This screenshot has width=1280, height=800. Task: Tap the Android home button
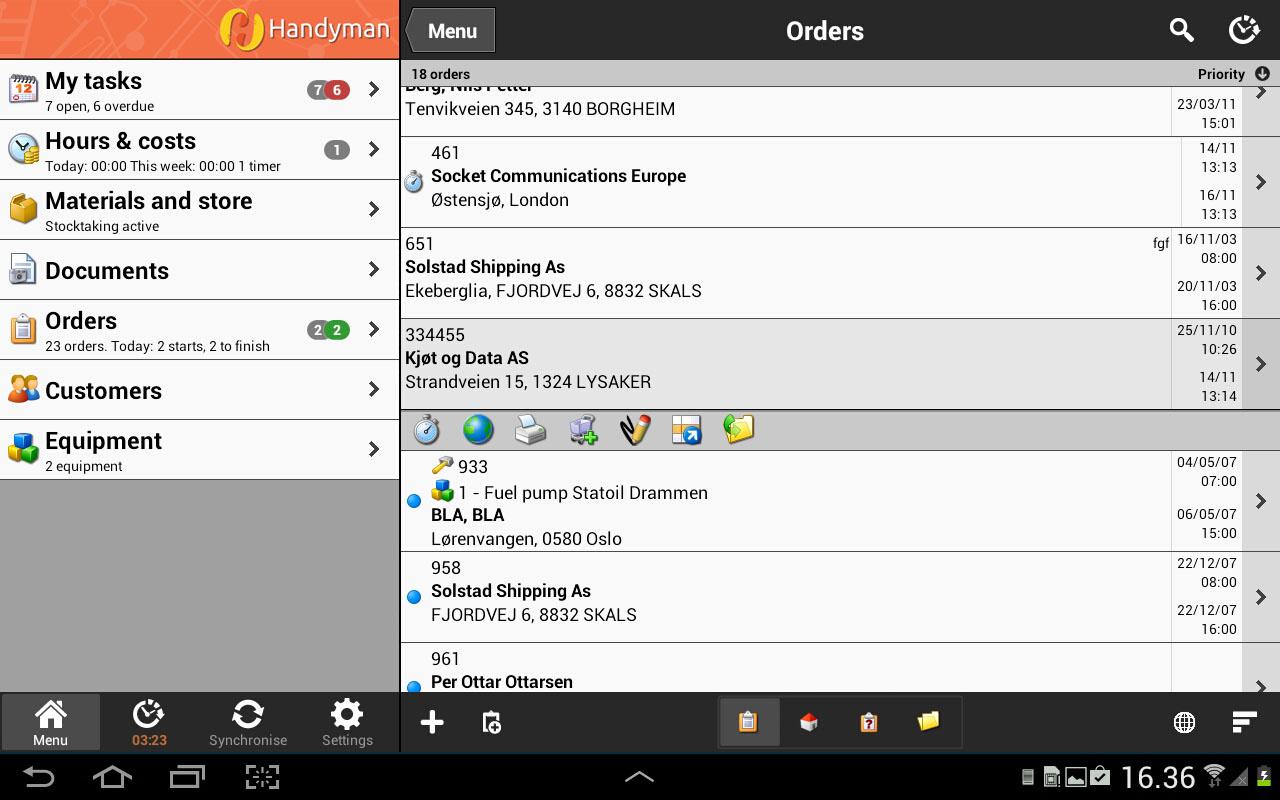[x=111, y=777]
